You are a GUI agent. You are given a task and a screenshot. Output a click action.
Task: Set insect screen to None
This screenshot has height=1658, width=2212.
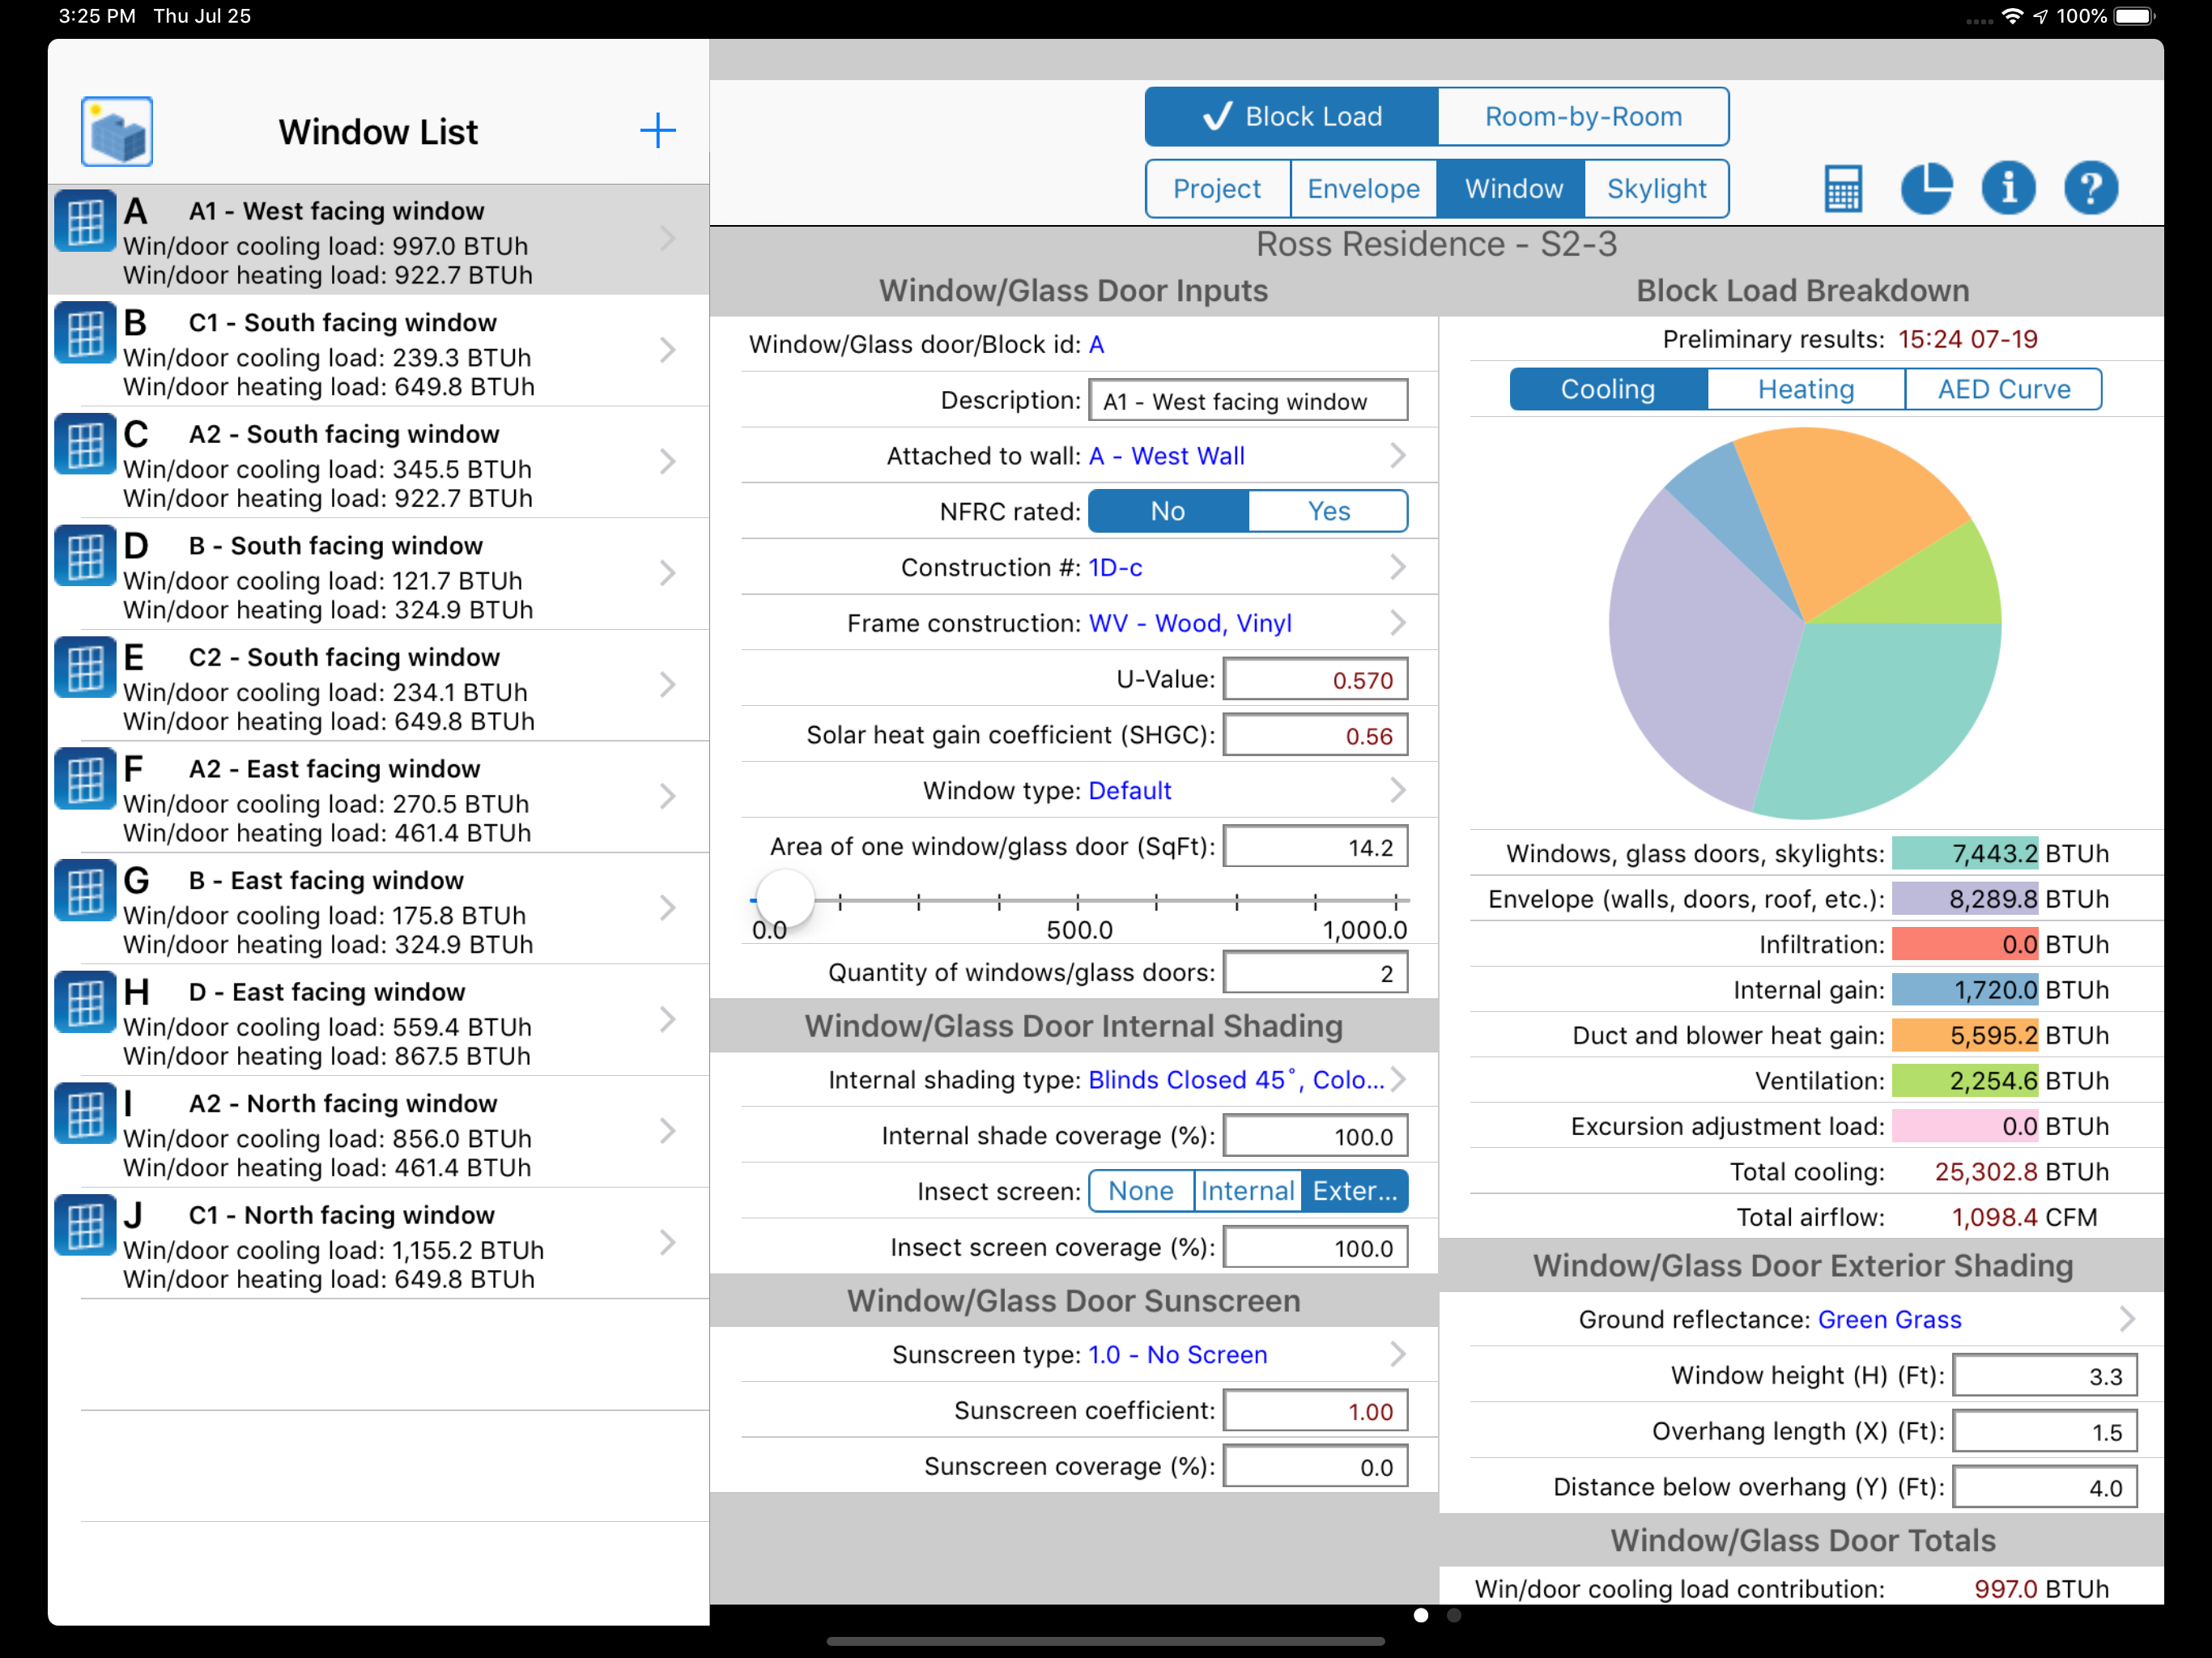[x=1140, y=1191]
